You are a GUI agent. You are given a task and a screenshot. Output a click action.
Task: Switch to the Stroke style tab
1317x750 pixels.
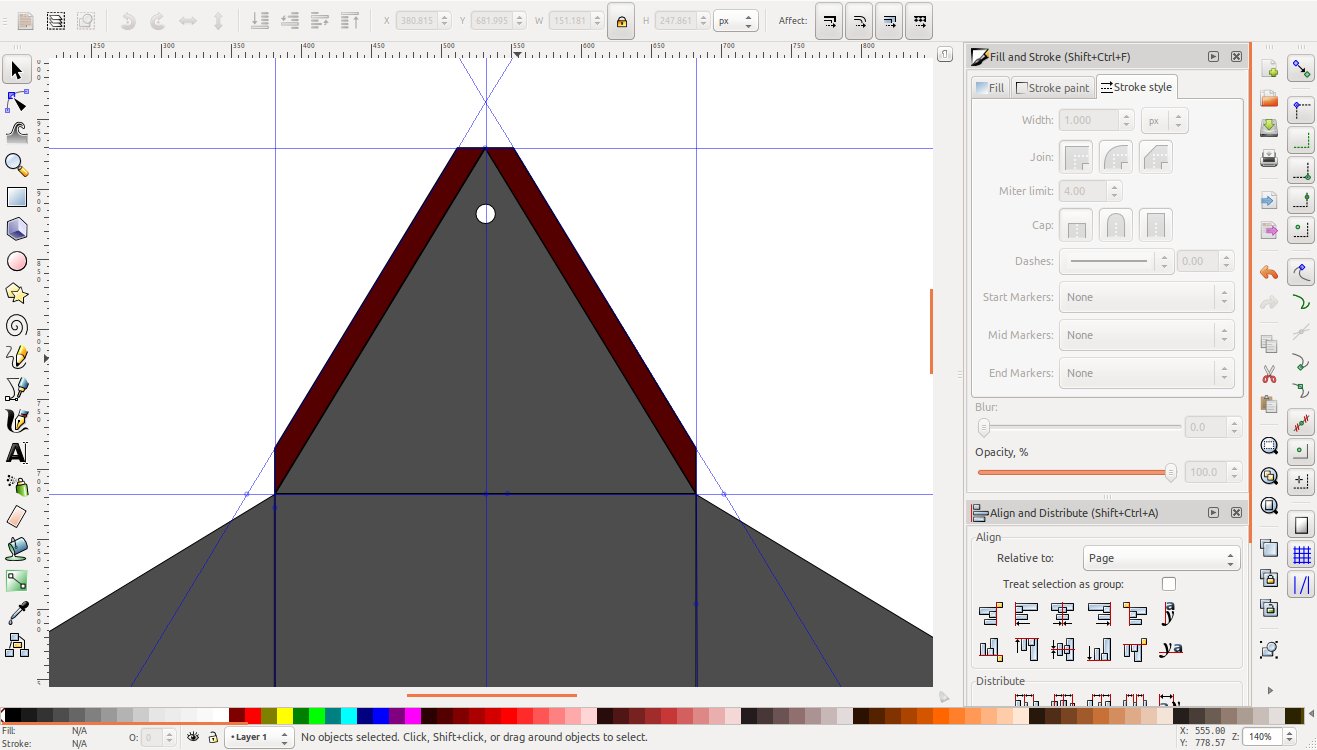1136,87
